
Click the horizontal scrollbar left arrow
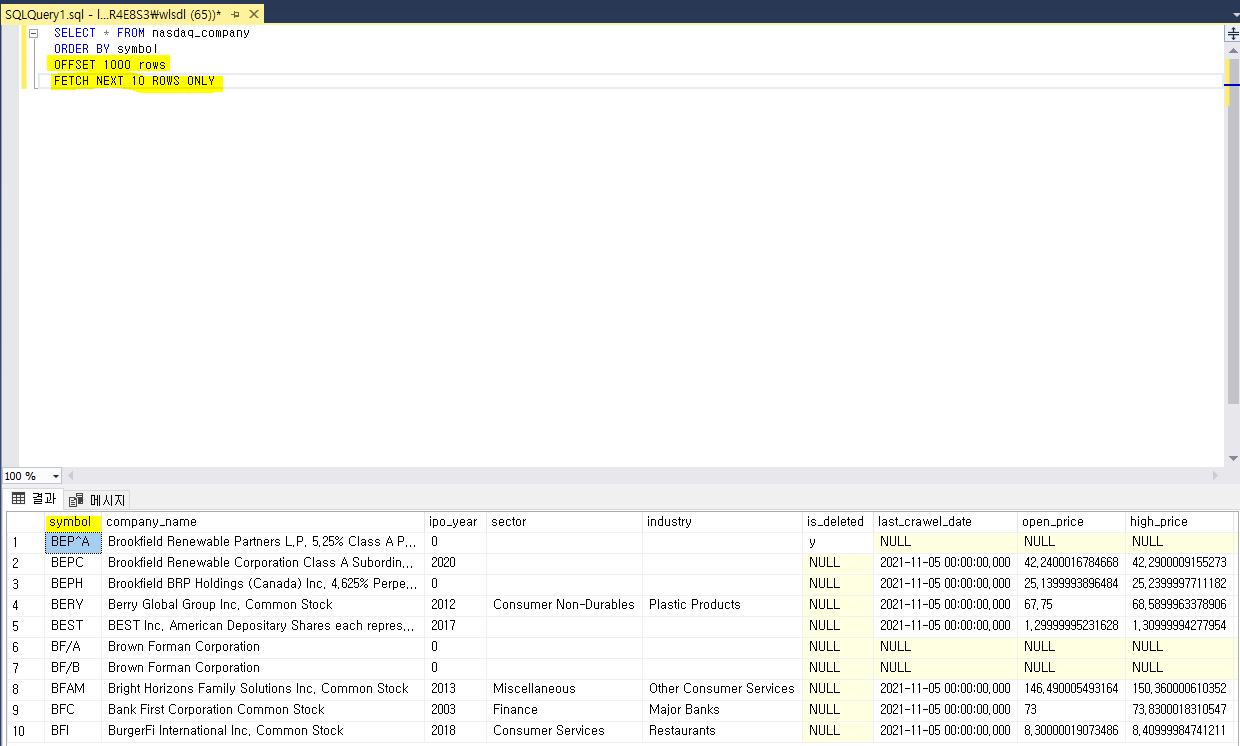(x=70, y=477)
